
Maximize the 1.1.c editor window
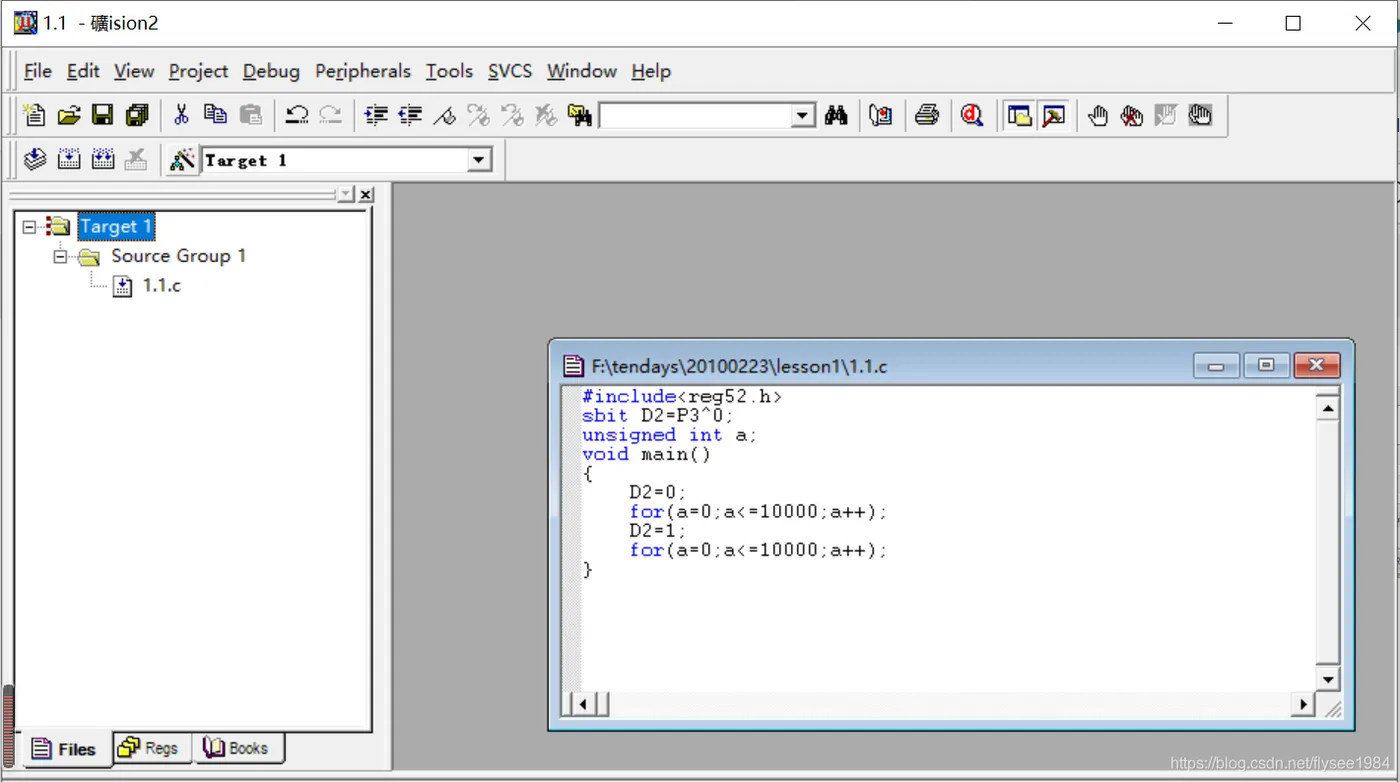pyautogui.click(x=1266, y=365)
